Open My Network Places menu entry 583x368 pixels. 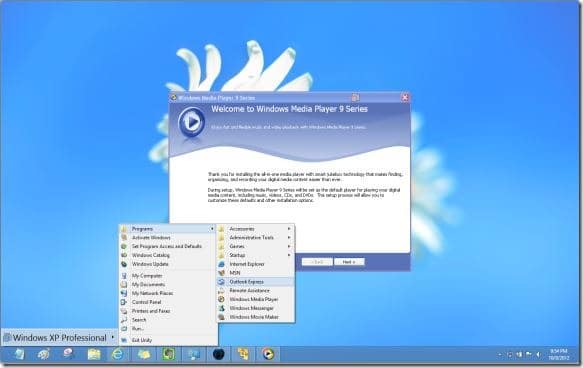tap(168, 293)
